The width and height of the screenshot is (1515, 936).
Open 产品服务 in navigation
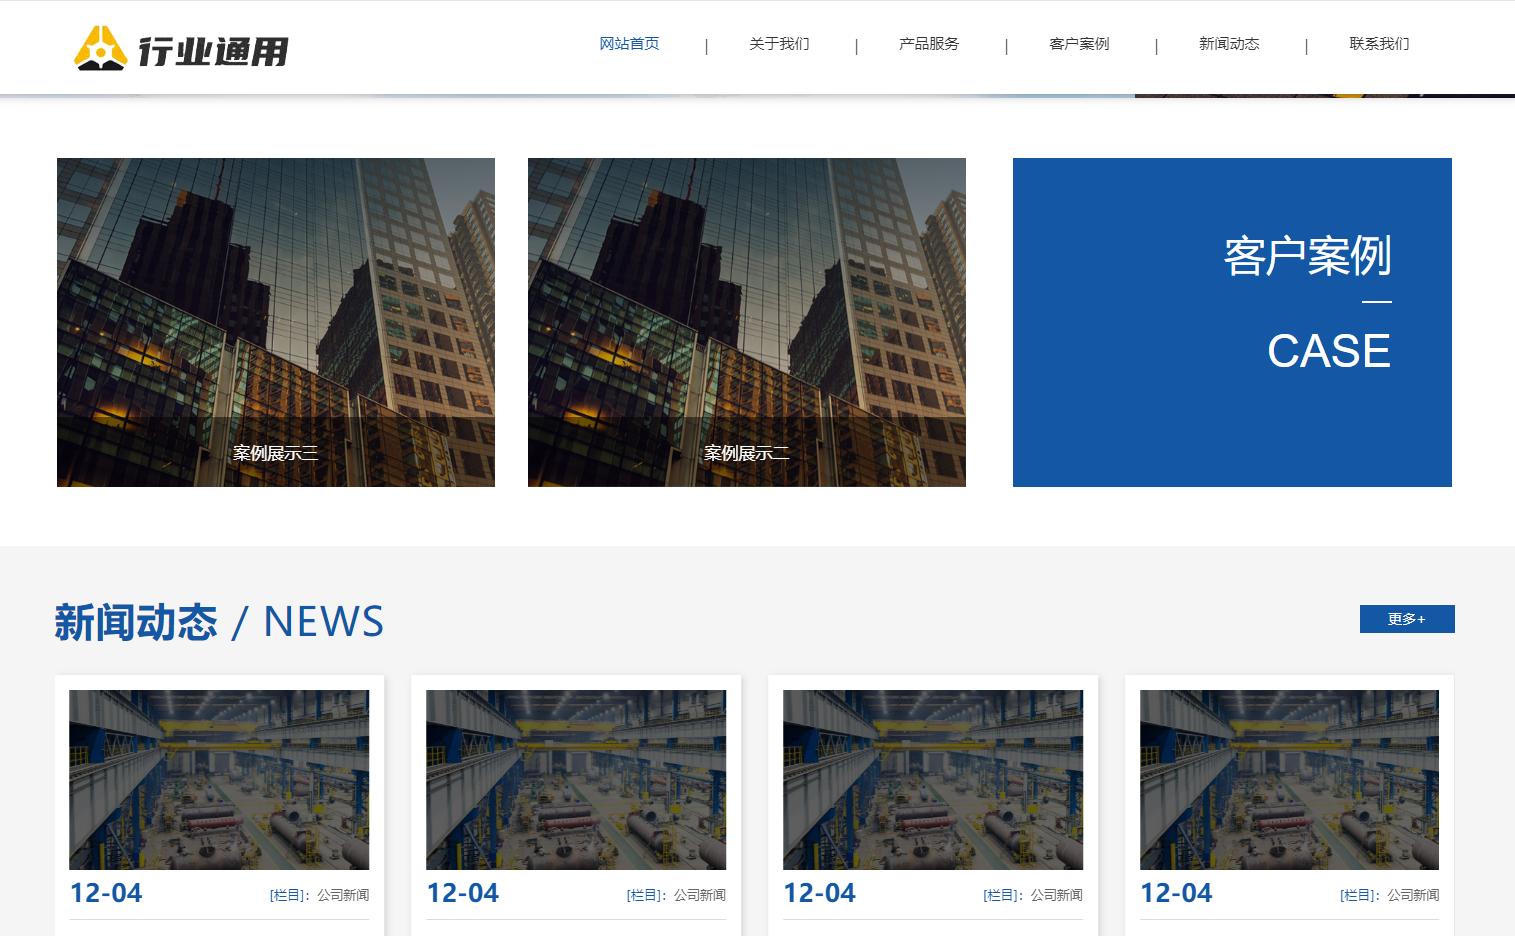coord(929,44)
